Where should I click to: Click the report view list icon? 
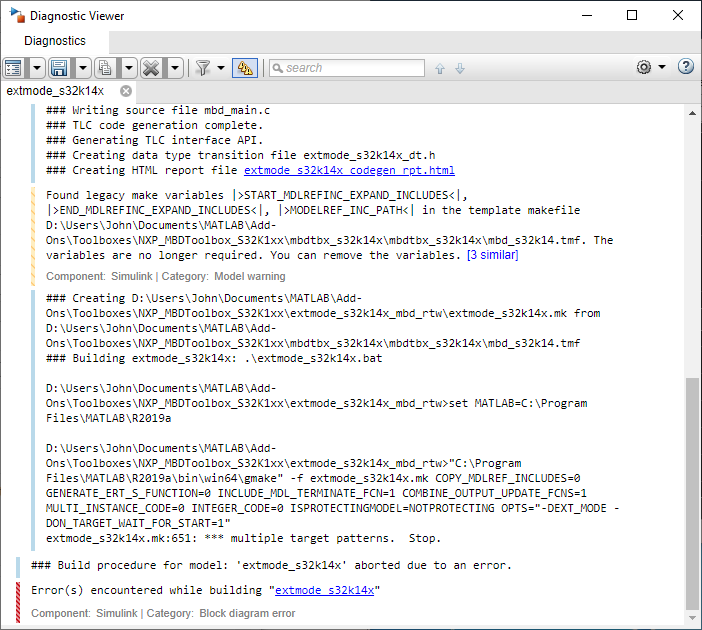(14, 68)
